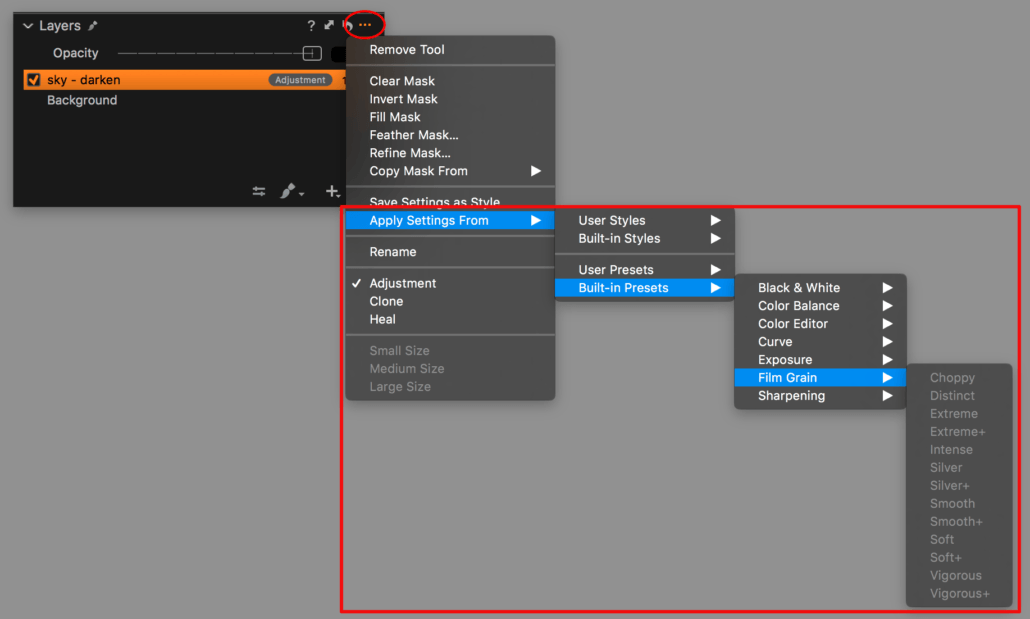Click the reset adjustments icon
Viewport: 1030px width, 619px height.
(x=345, y=25)
